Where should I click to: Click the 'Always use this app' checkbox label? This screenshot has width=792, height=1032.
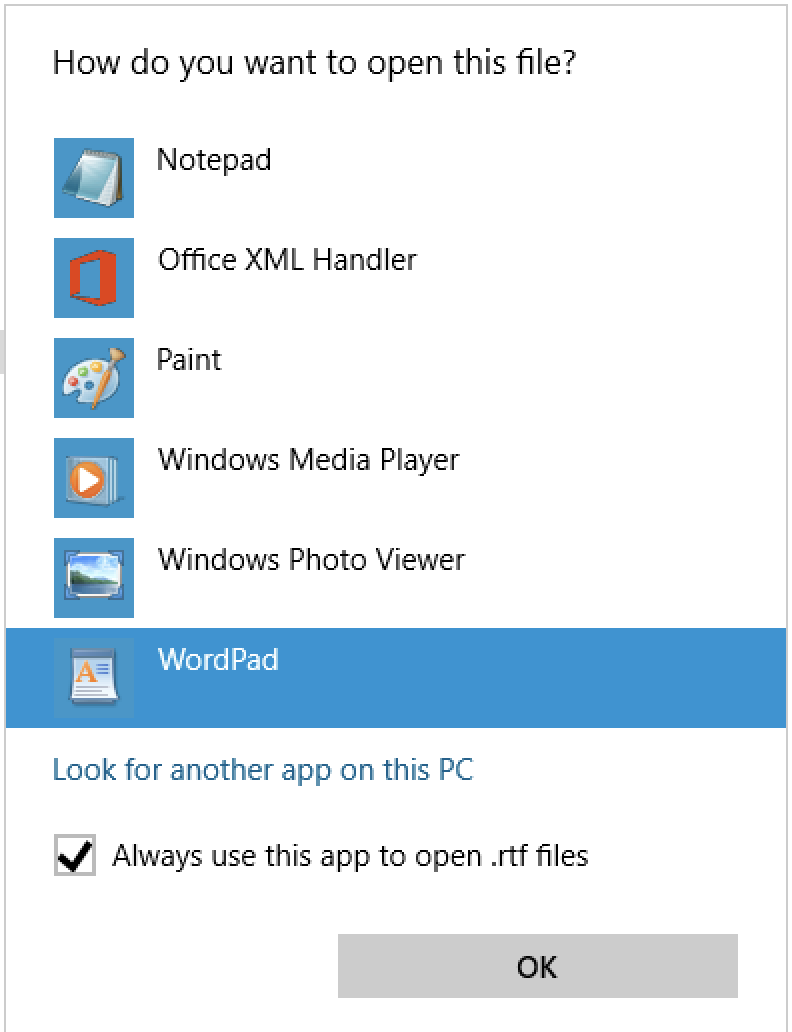click(x=350, y=857)
